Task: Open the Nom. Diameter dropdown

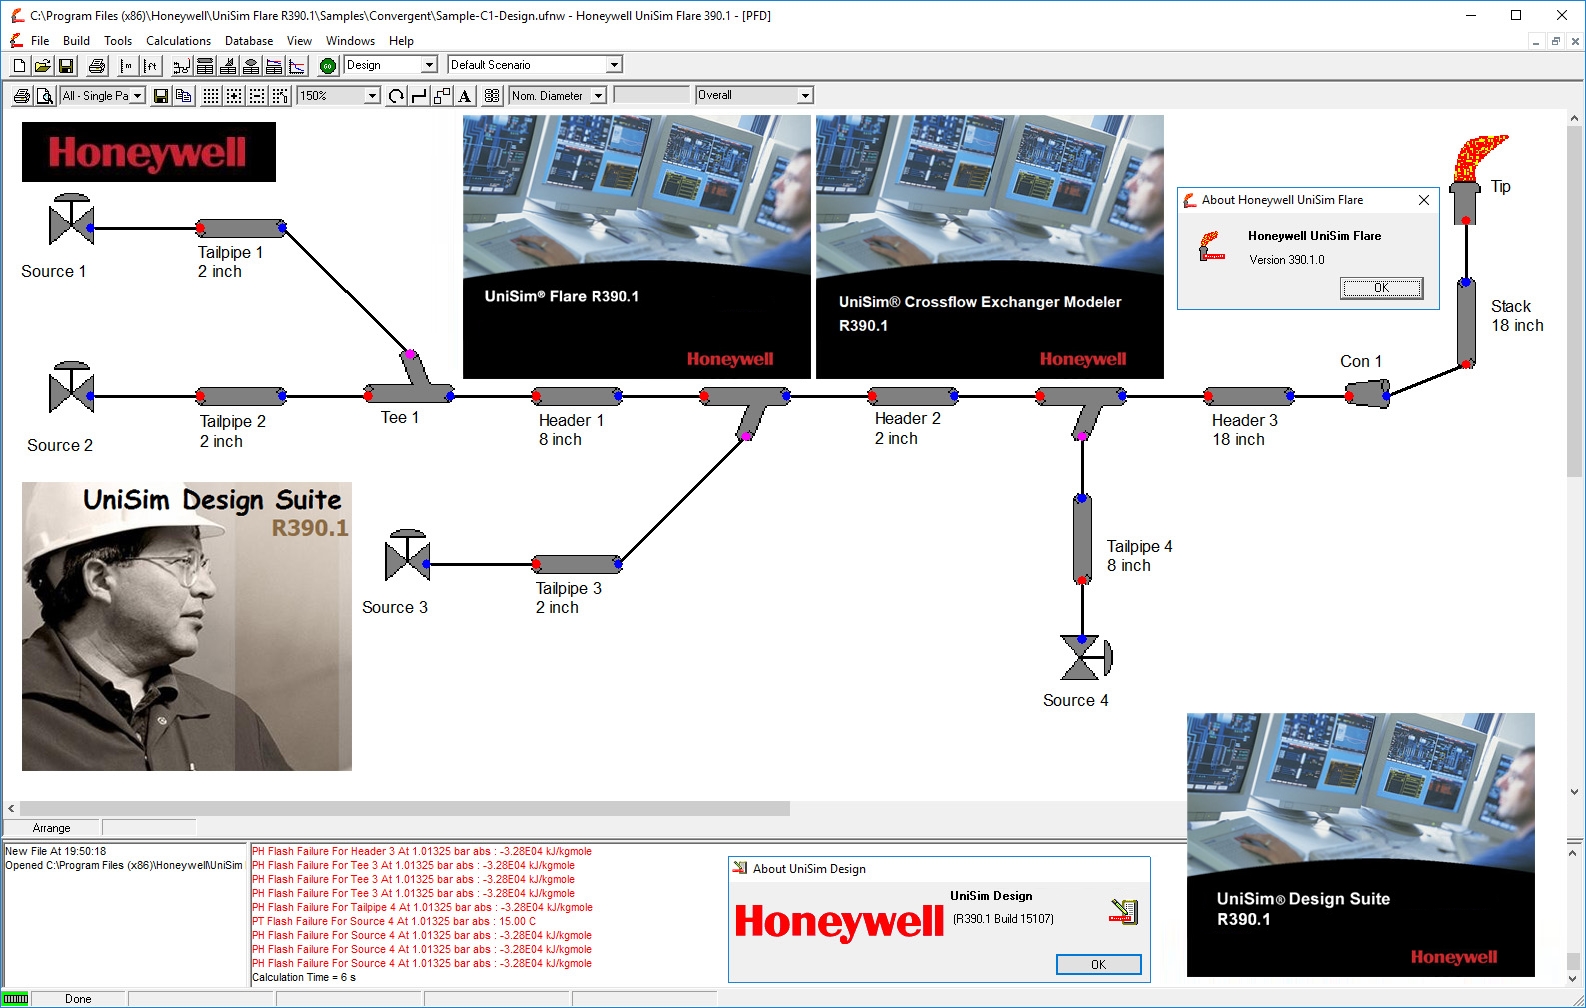Action: [x=598, y=96]
